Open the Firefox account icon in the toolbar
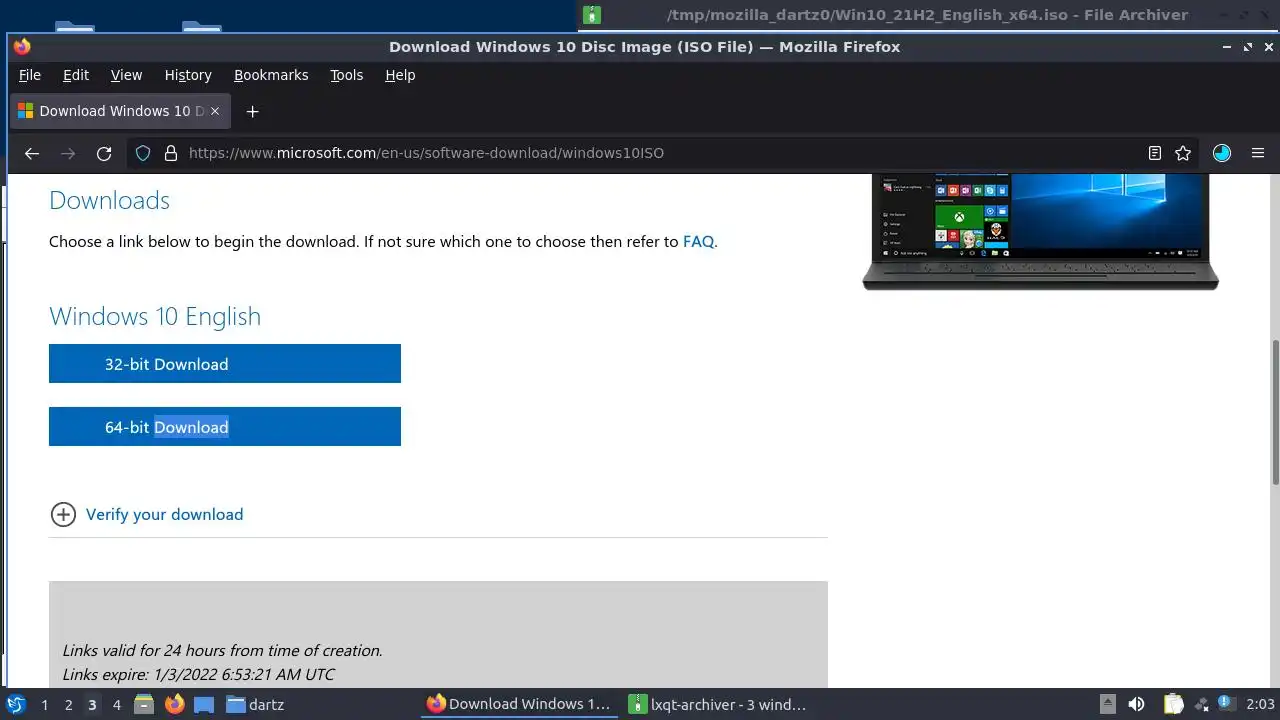 click(x=1222, y=153)
